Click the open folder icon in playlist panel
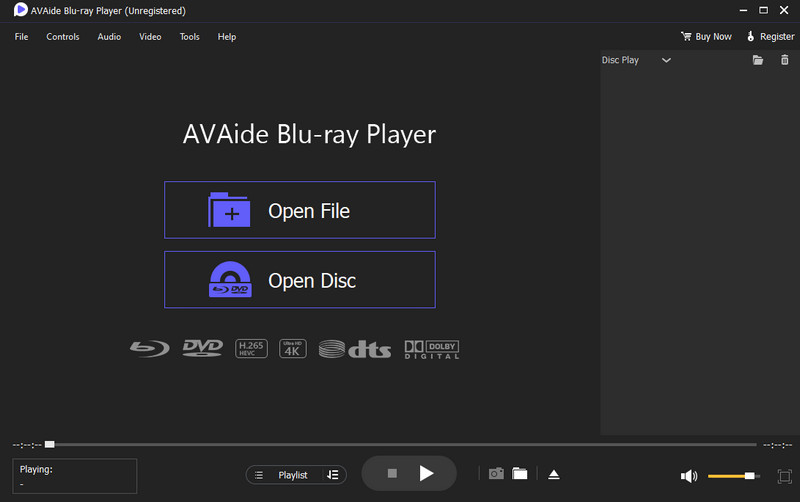 click(758, 60)
